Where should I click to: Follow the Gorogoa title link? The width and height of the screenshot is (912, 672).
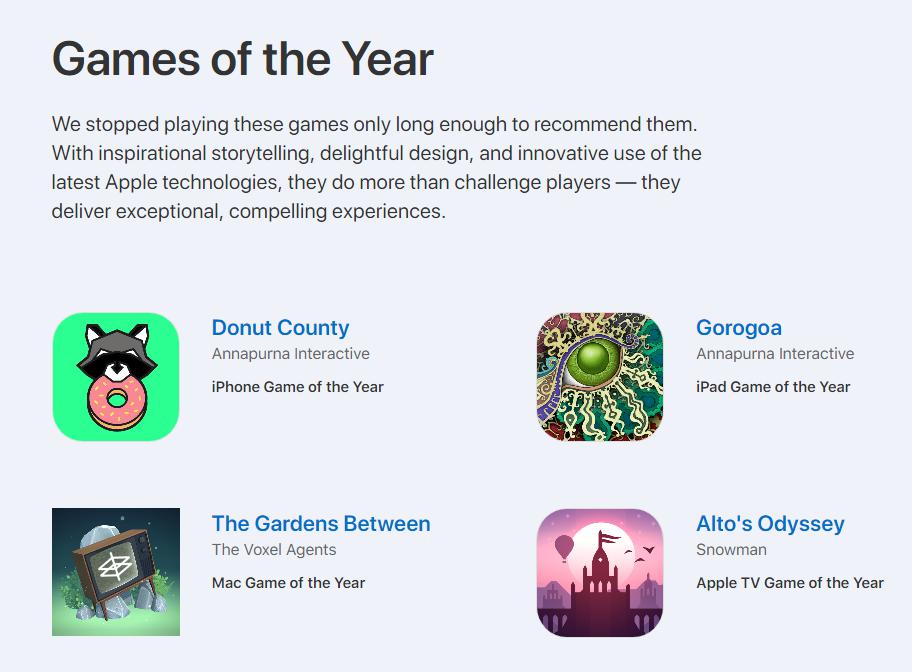coord(739,328)
